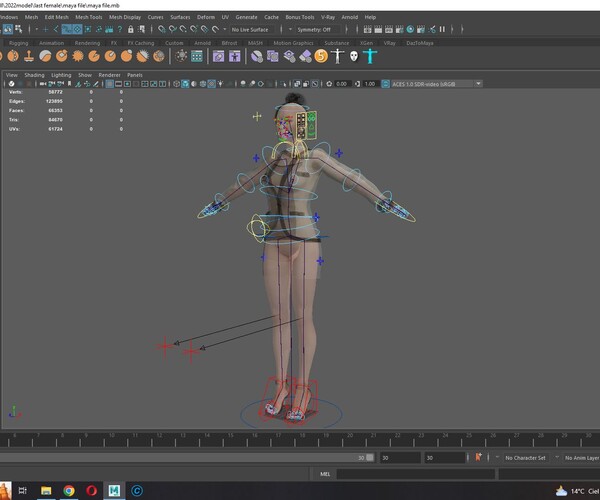The height and width of the screenshot is (500, 600).
Task: Select the spiky Fill sculpt tool
Action: point(78,56)
